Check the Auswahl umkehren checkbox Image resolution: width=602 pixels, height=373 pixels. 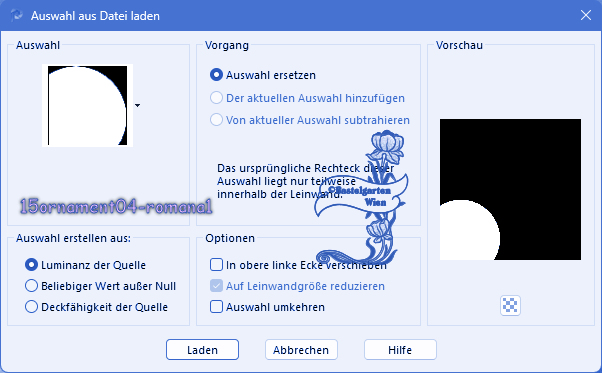216,307
